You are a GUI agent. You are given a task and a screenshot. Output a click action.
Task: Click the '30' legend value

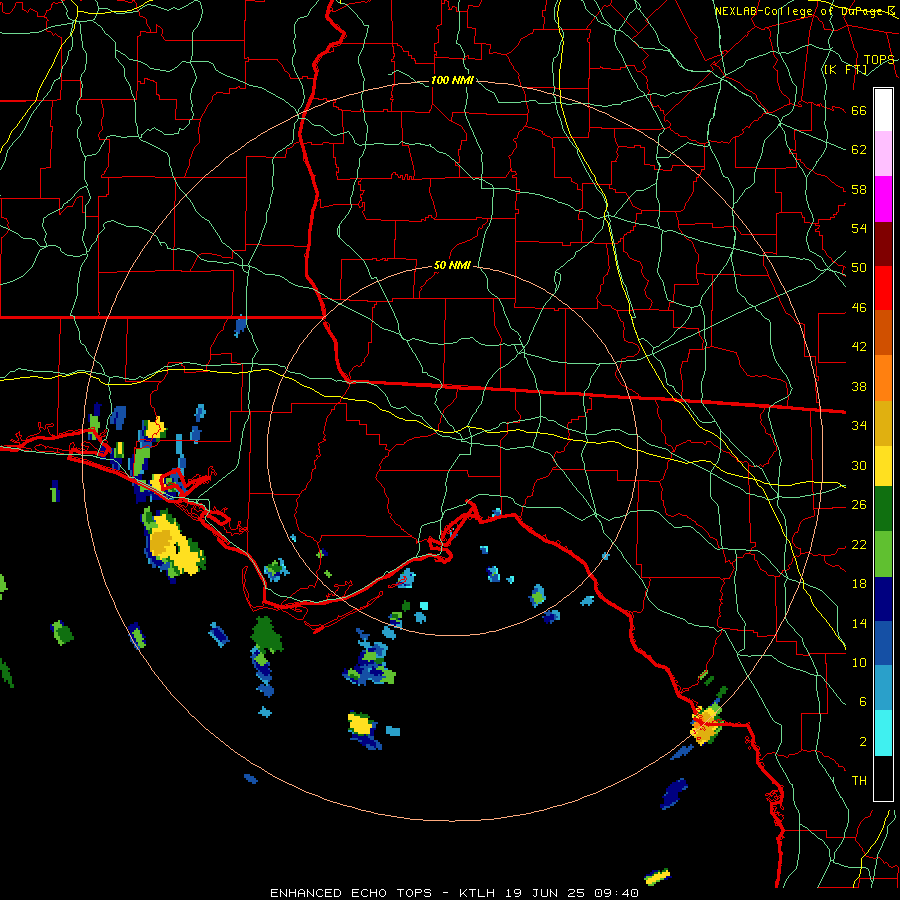click(x=859, y=465)
